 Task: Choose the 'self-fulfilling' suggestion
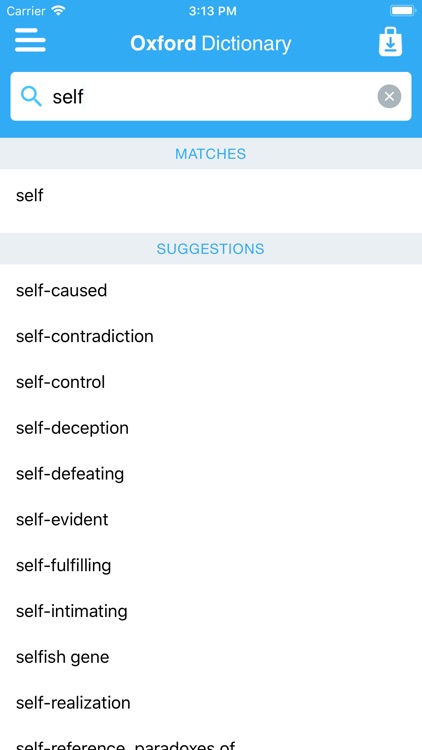(211, 565)
